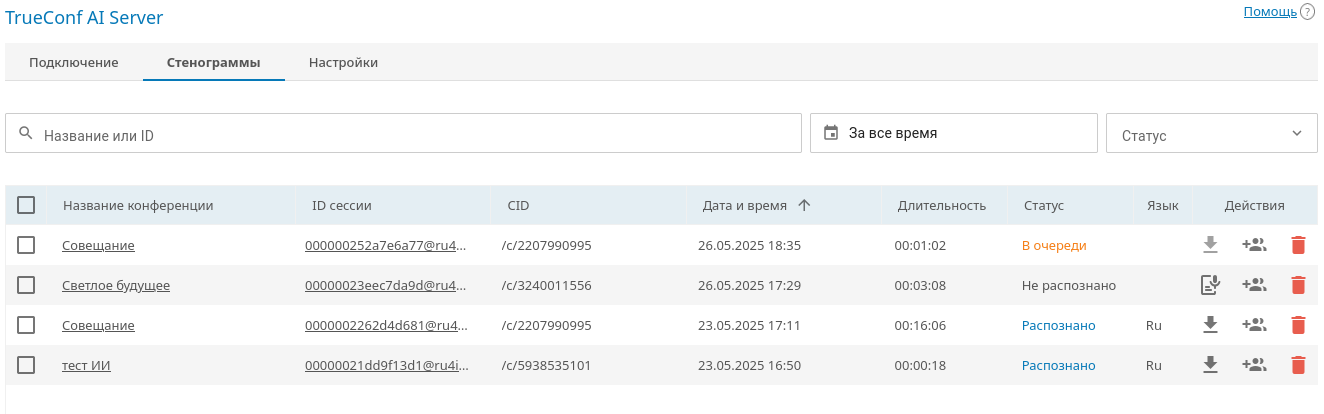Switch to the Настройки tab
Image resolution: width=1324 pixels, height=414 pixels.
point(343,62)
